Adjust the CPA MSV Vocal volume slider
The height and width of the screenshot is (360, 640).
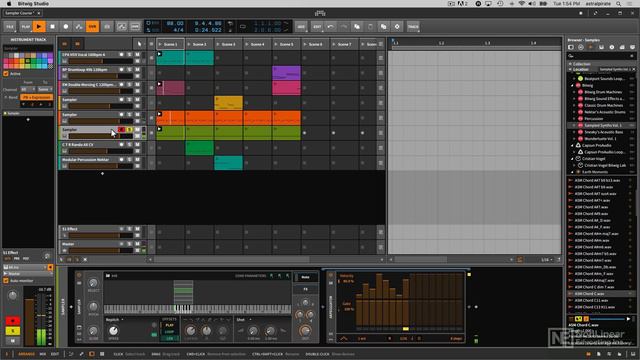click(x=100, y=61)
